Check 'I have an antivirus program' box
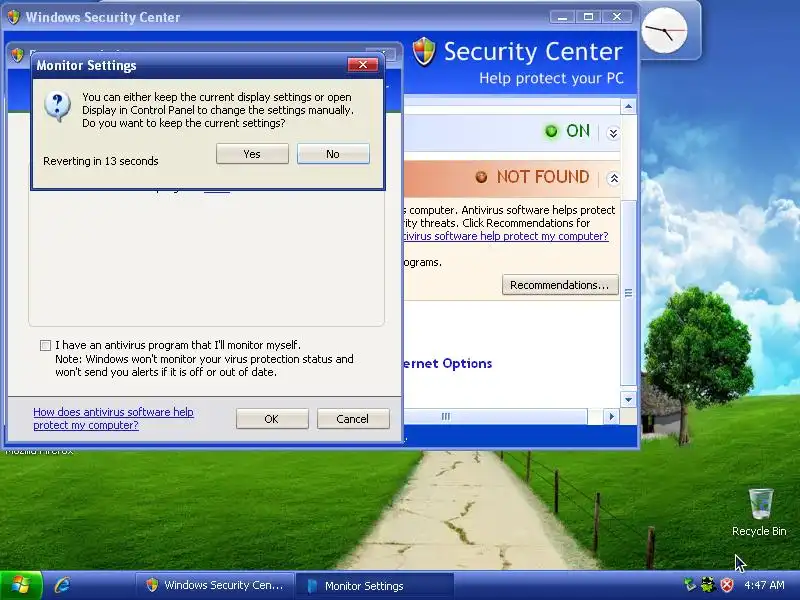 click(45, 345)
